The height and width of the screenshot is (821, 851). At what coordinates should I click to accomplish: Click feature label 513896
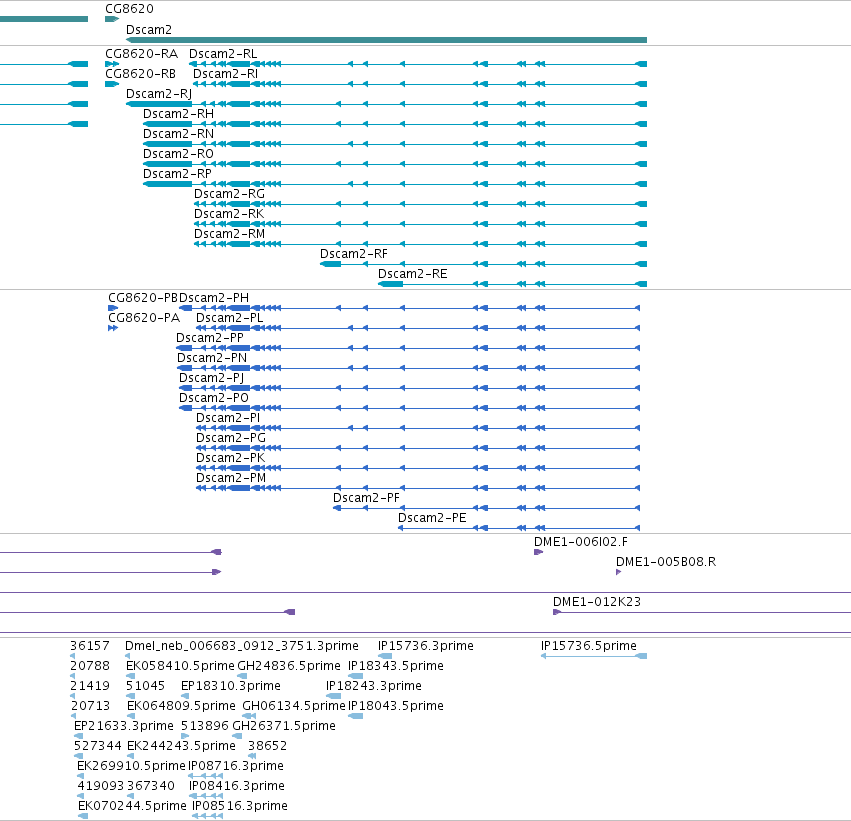pos(205,727)
